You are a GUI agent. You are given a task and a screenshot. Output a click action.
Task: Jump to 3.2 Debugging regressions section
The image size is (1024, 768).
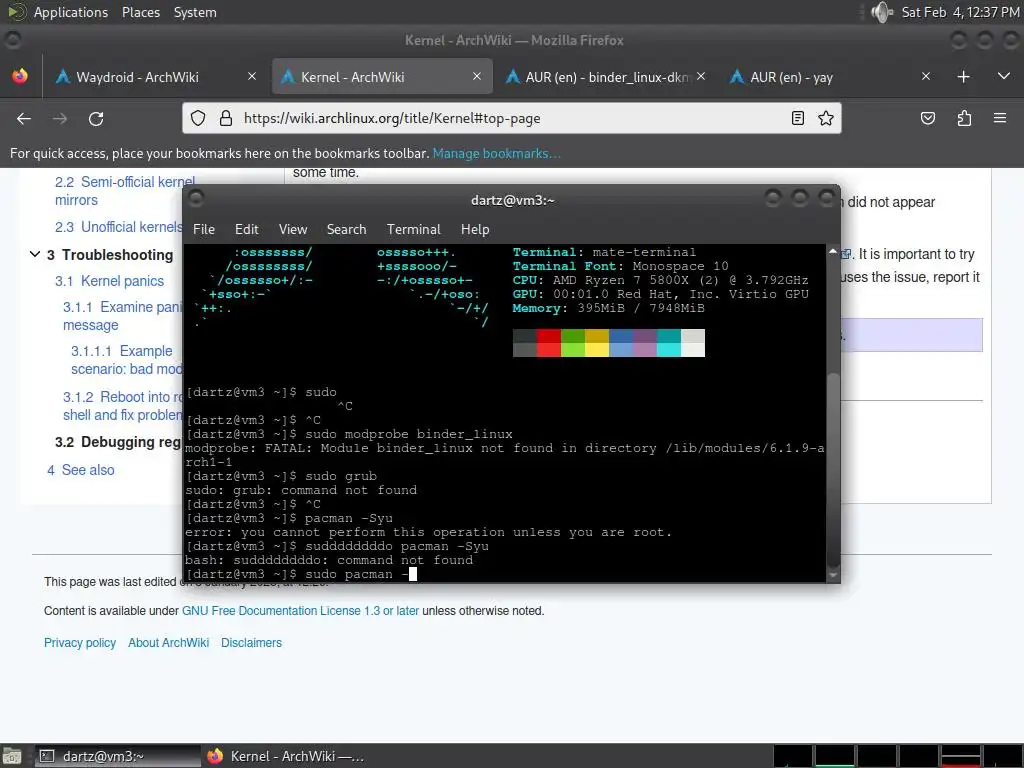pos(119,442)
